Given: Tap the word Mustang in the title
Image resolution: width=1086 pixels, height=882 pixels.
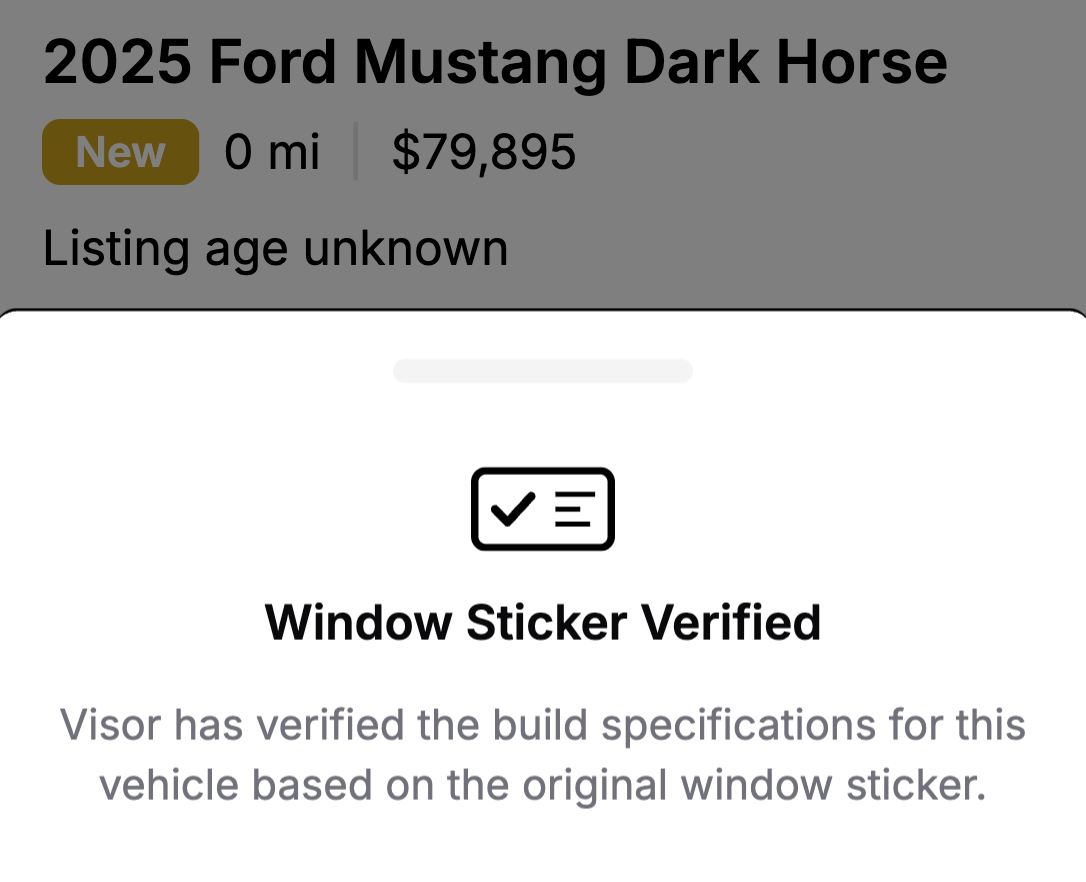Looking at the screenshot, I should [x=480, y=62].
